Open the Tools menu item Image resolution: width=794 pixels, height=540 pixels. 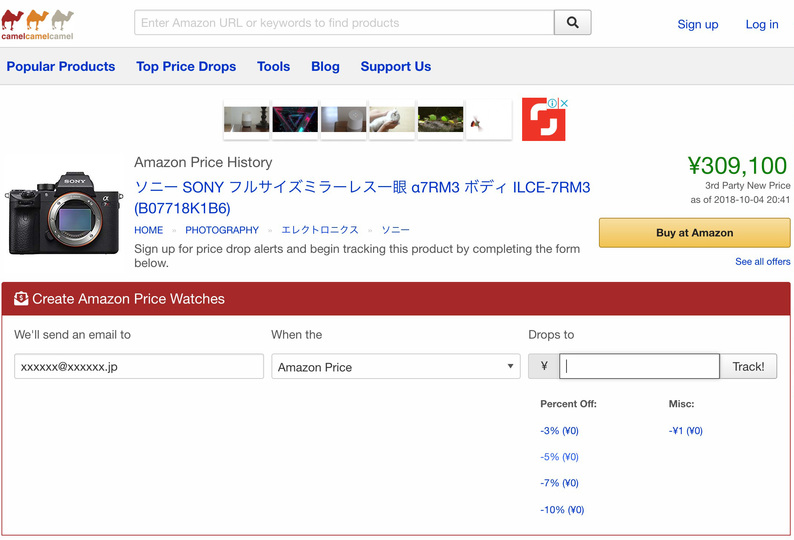click(x=273, y=66)
